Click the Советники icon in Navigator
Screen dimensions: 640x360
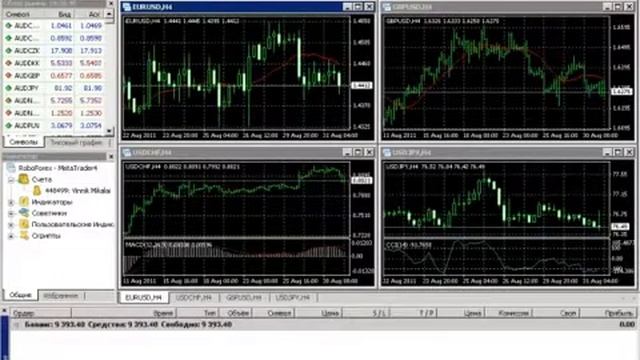click(x=24, y=213)
